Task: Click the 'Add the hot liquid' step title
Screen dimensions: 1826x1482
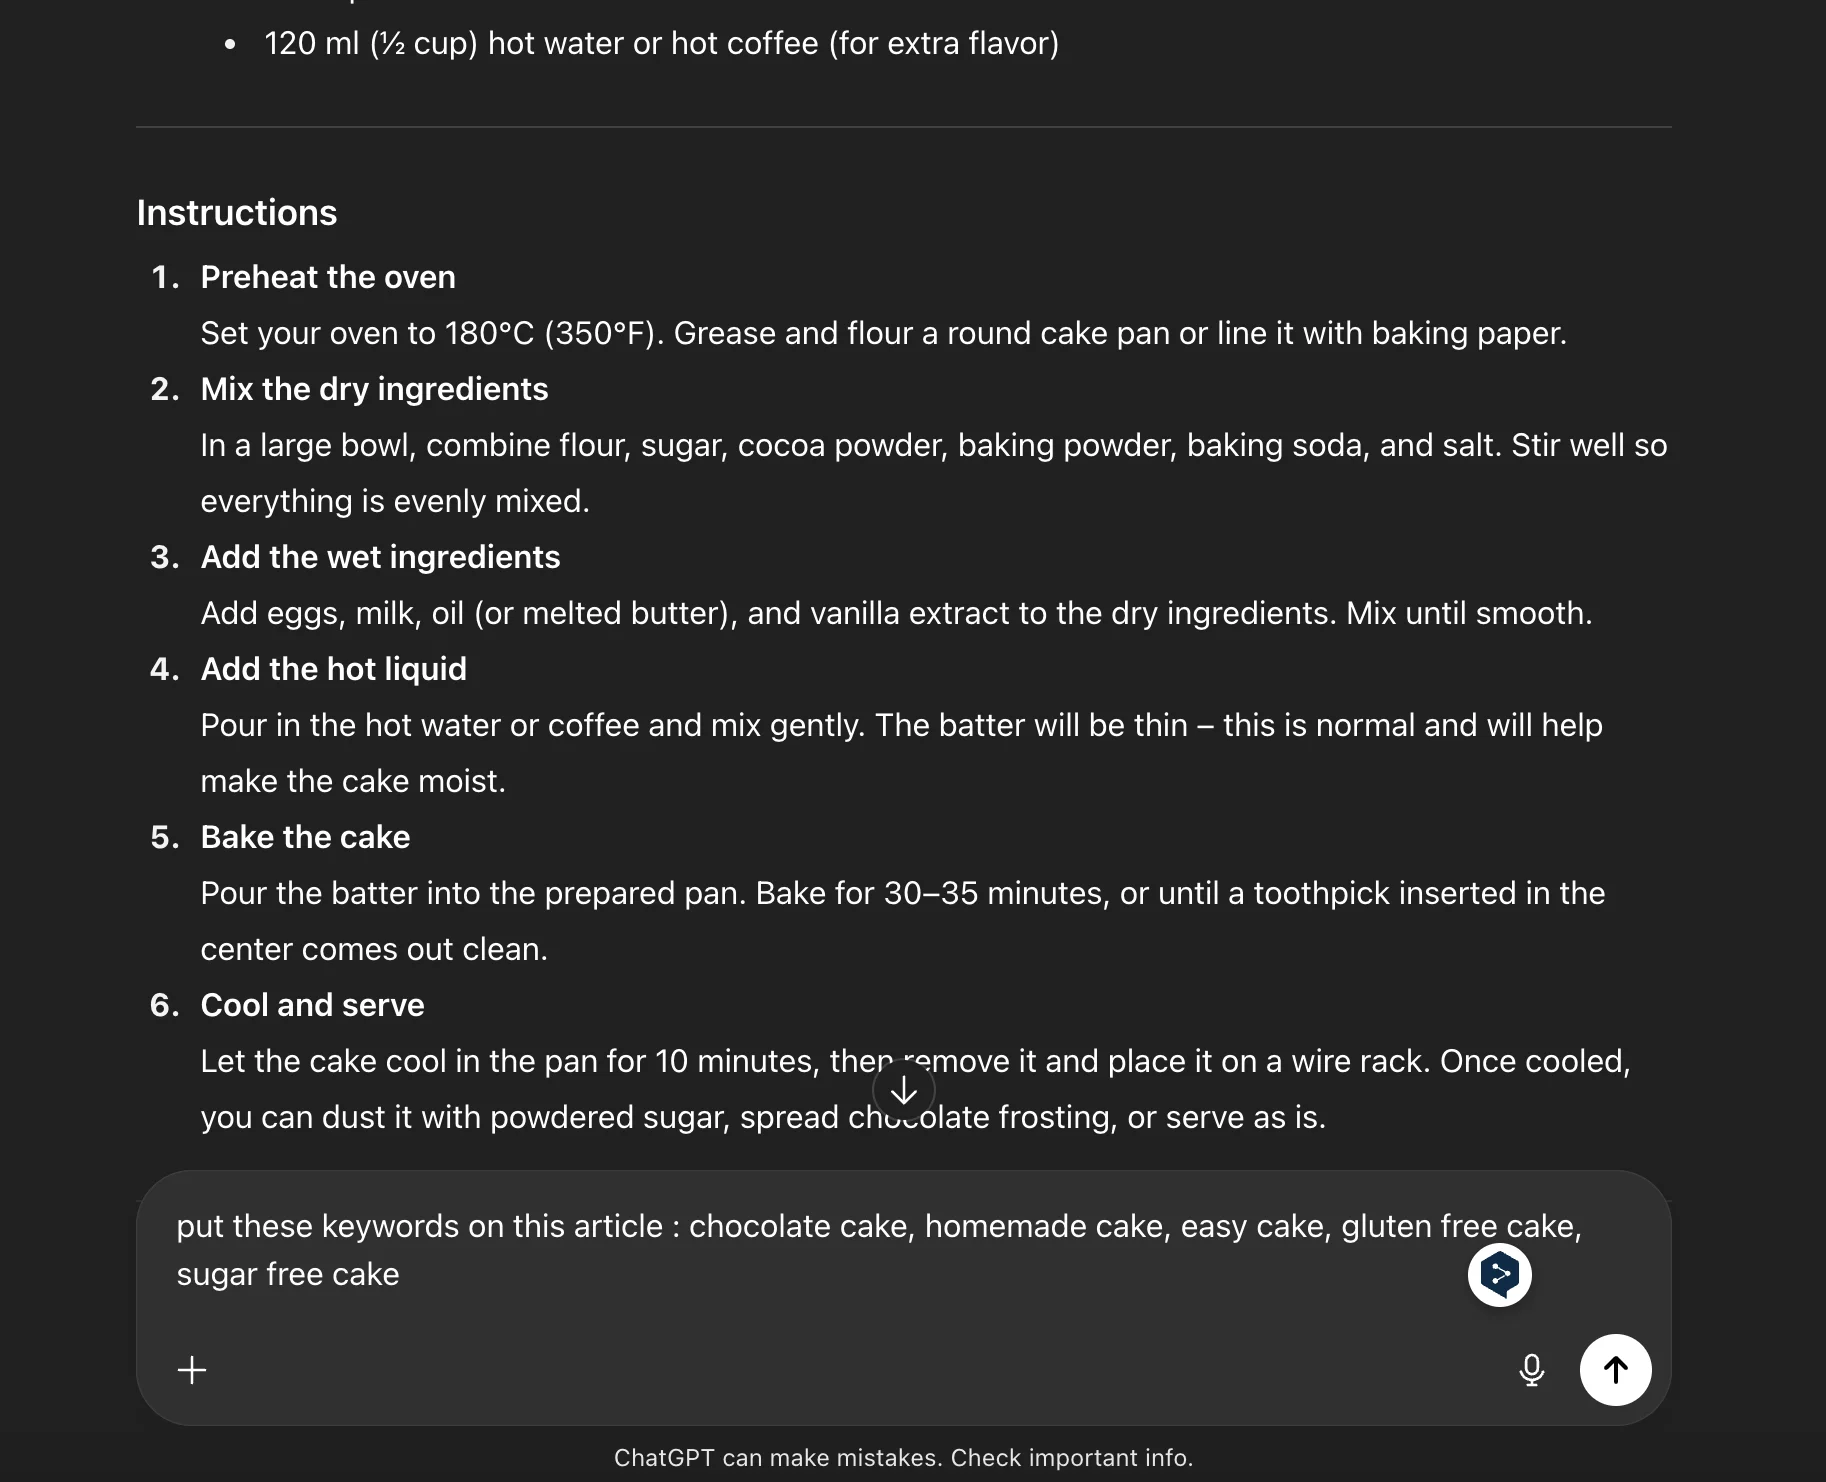Action: 334,669
